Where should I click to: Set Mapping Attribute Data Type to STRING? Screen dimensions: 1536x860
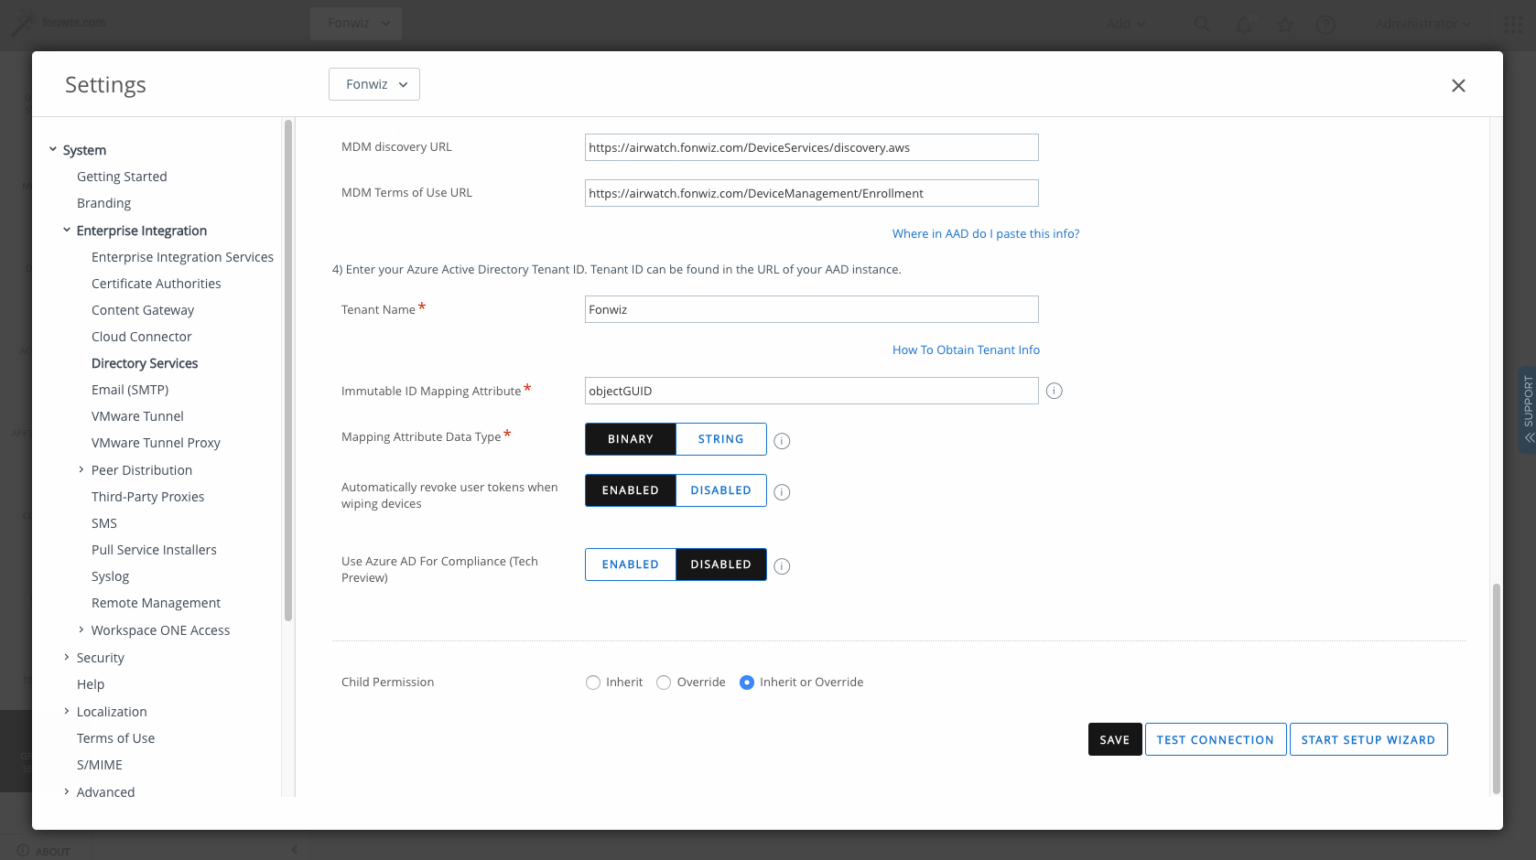click(720, 438)
